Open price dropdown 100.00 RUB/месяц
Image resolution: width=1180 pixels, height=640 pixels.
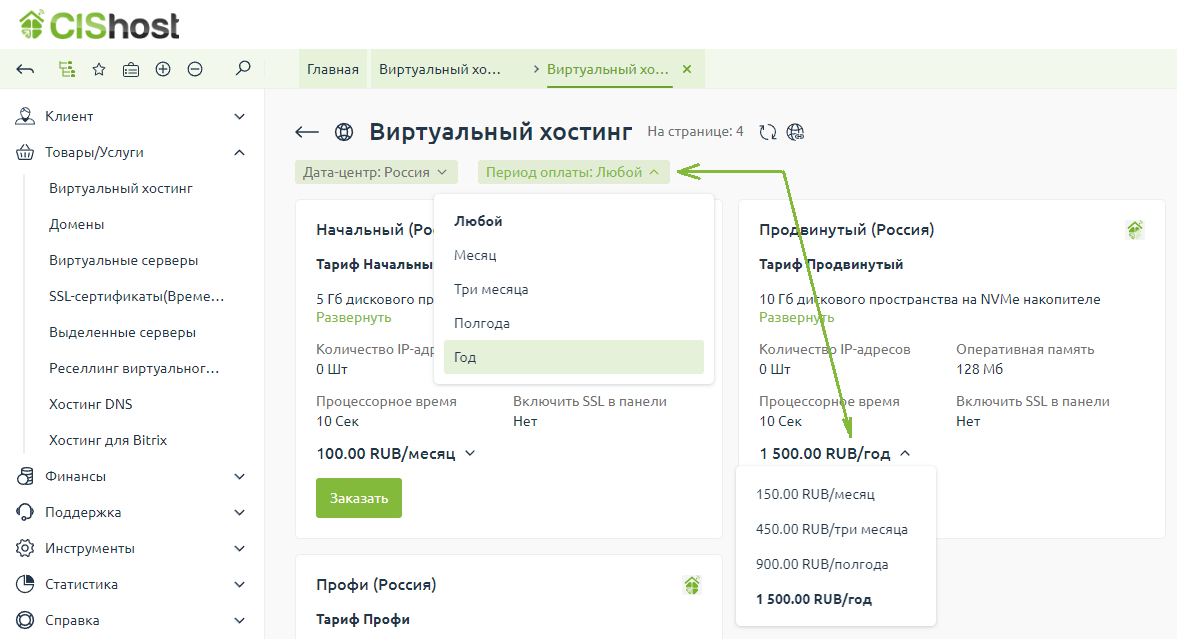(x=396, y=453)
